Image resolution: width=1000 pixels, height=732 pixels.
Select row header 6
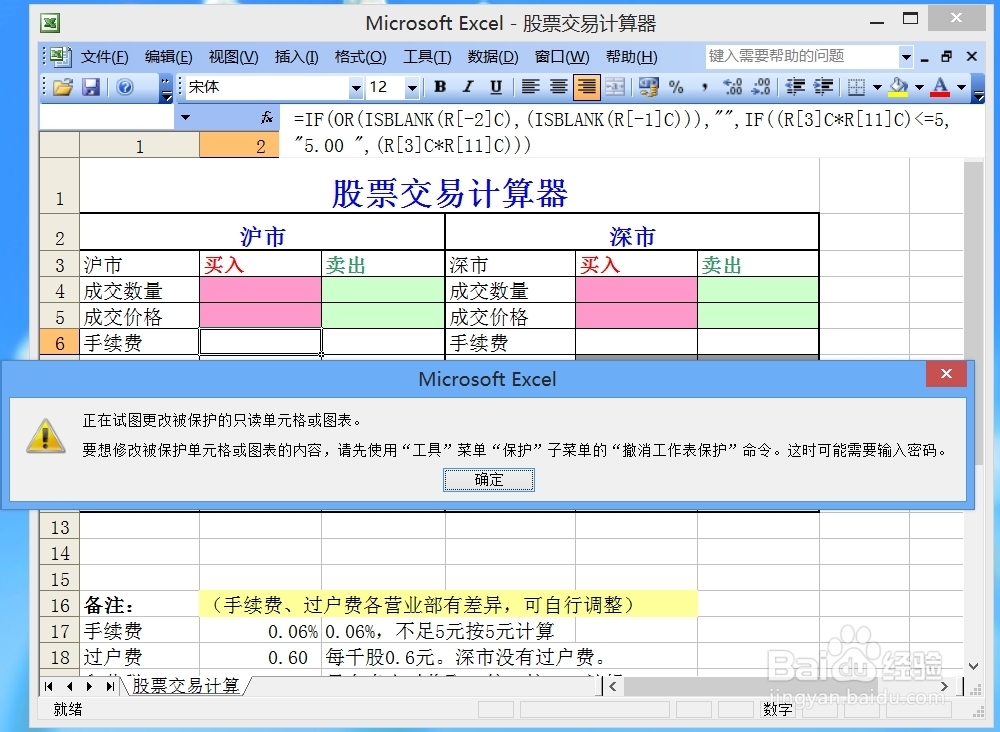pos(59,342)
